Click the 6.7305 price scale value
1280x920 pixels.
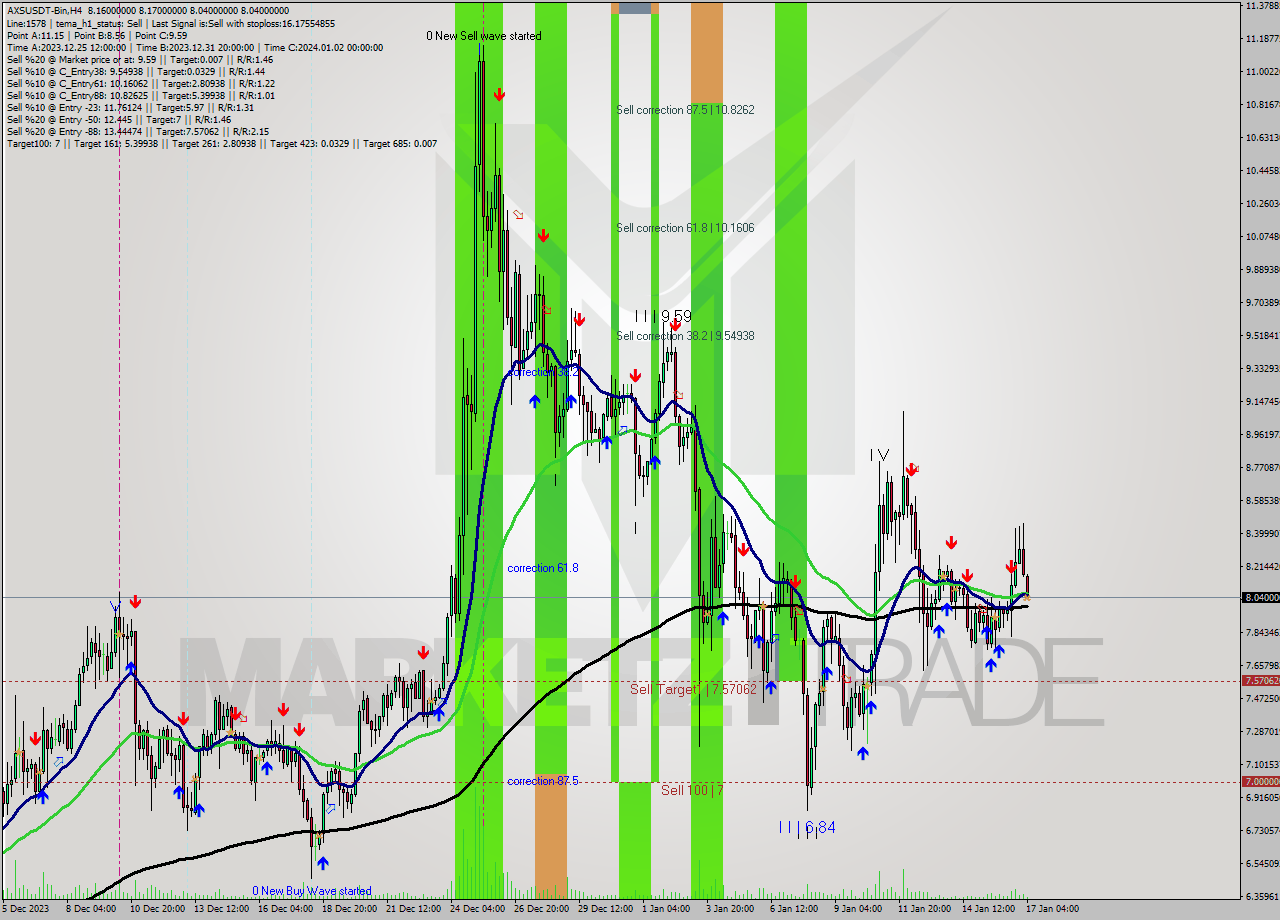(x=1262, y=830)
